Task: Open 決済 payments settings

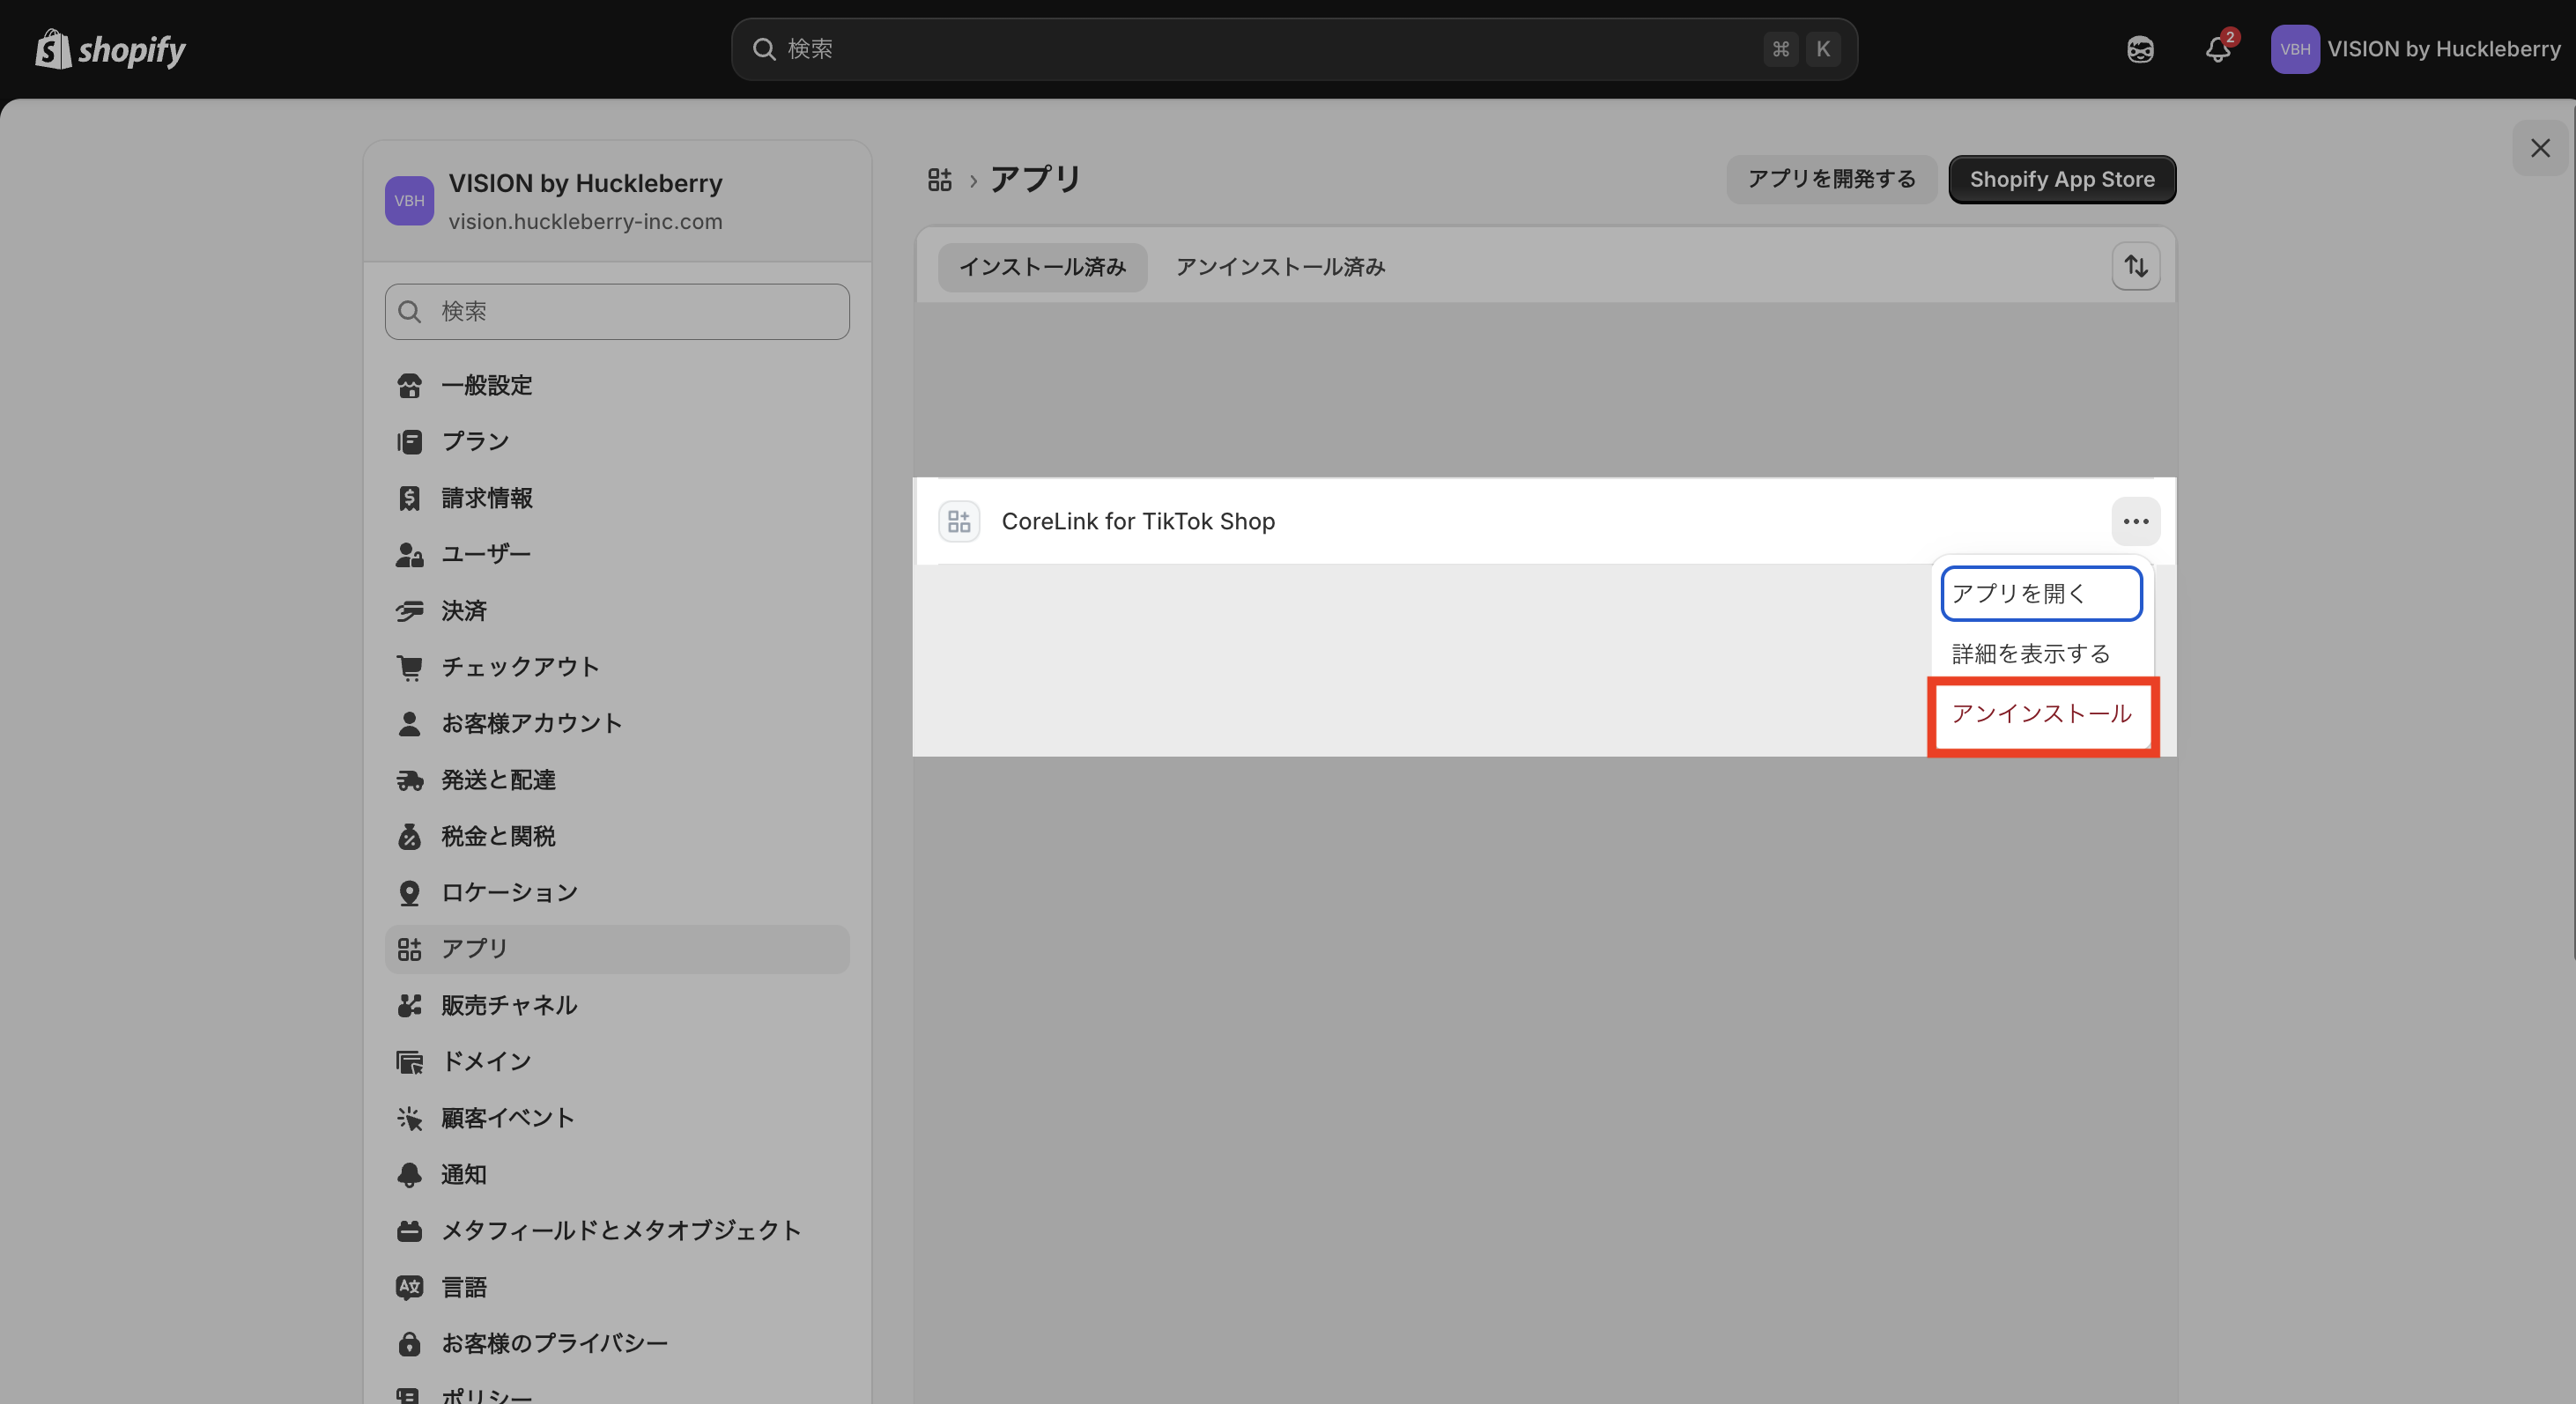Action: coord(464,610)
